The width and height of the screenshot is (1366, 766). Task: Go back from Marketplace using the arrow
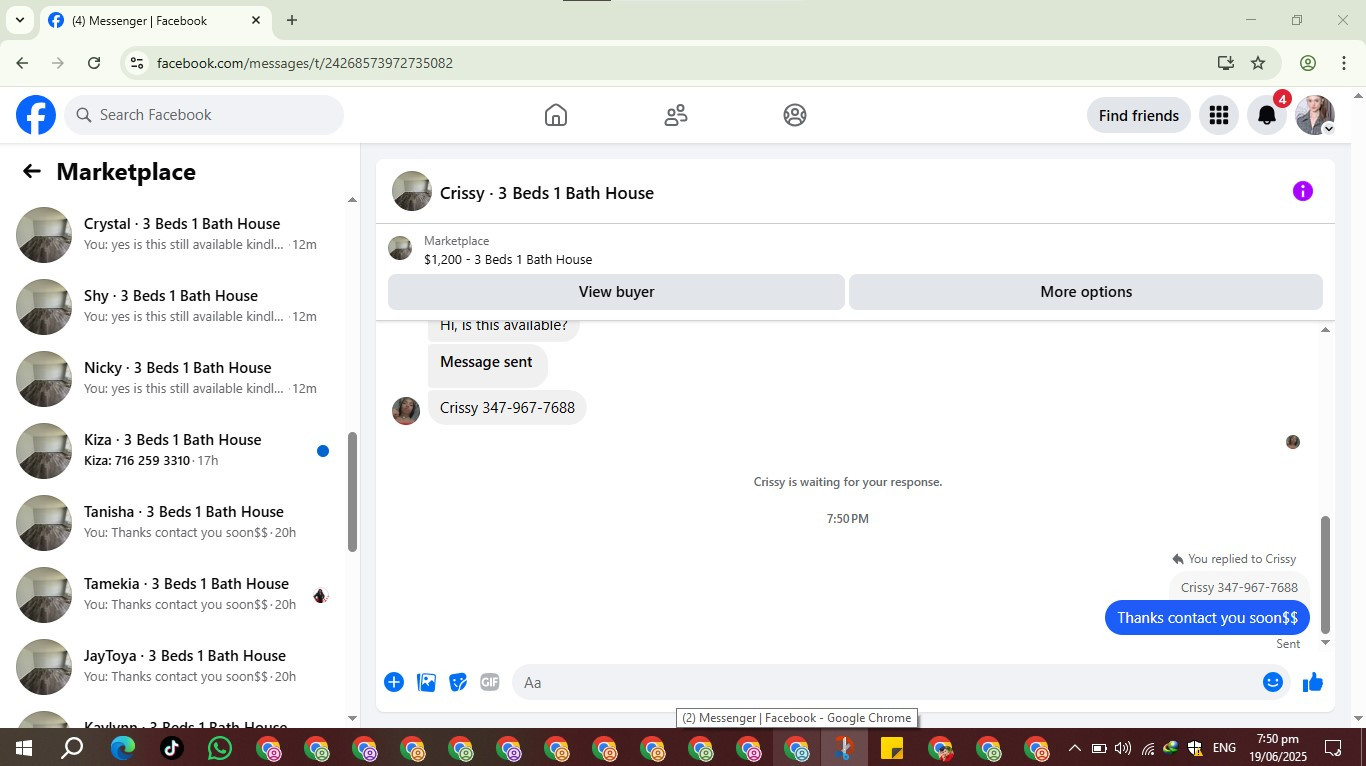tap(32, 171)
